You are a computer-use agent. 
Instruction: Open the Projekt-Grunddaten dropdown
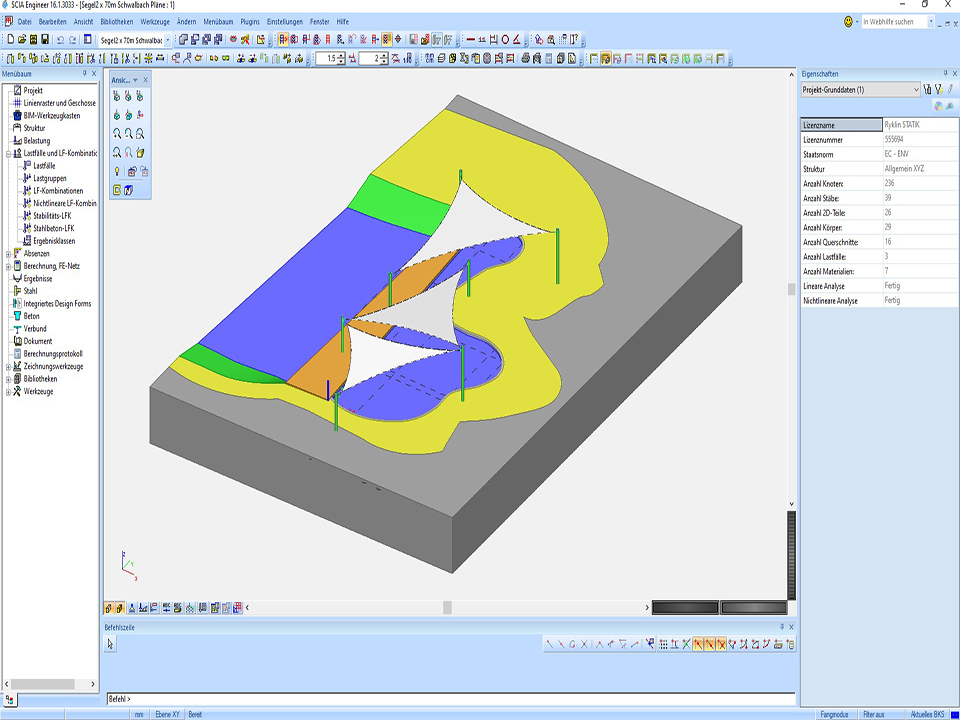(916, 90)
